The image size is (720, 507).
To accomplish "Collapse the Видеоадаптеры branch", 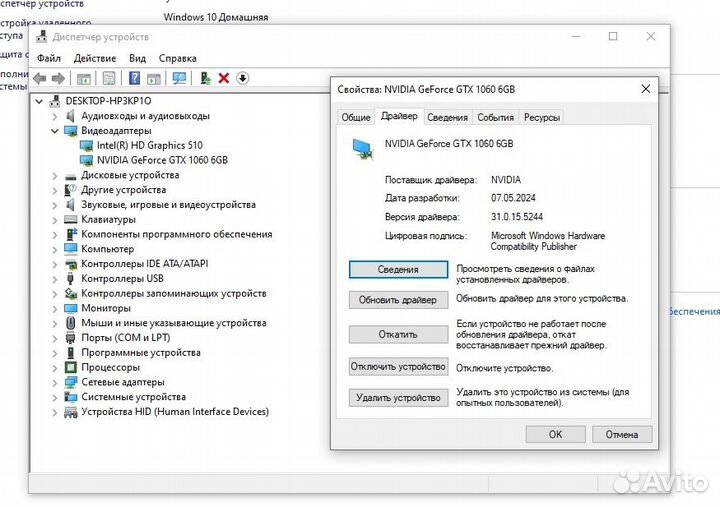I will click(x=55, y=131).
